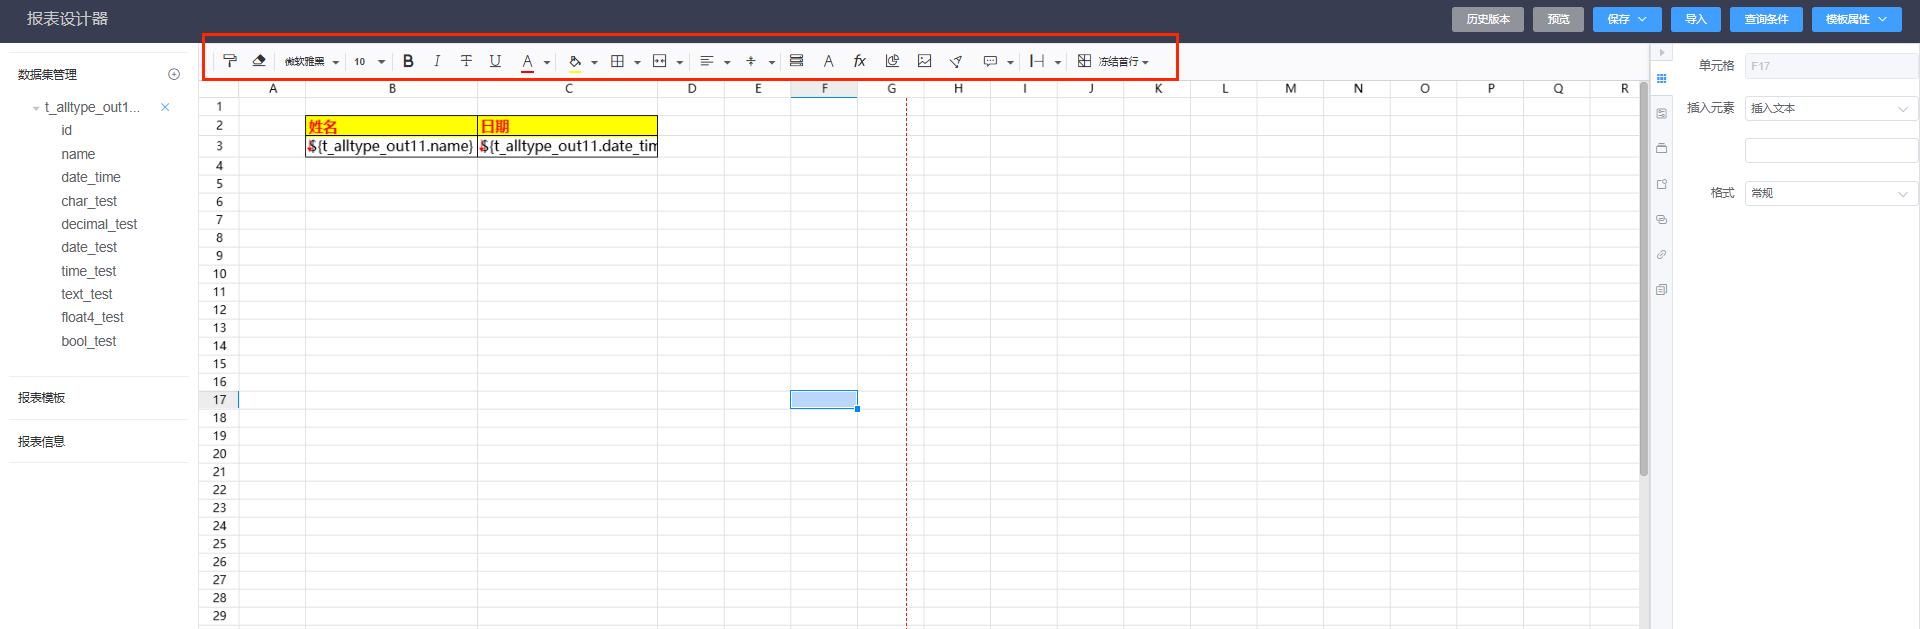The width and height of the screenshot is (1920, 629).
Task: Insert an image via picture icon
Action: click(x=925, y=61)
